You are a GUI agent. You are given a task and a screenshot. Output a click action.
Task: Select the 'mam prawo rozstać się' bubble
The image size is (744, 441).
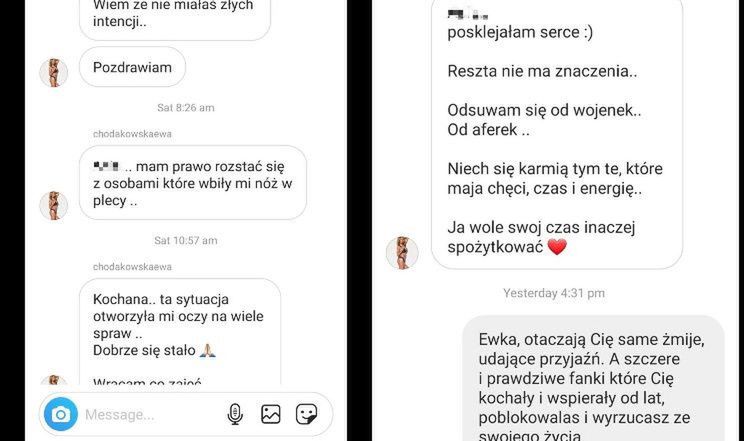pyautogui.click(x=193, y=183)
